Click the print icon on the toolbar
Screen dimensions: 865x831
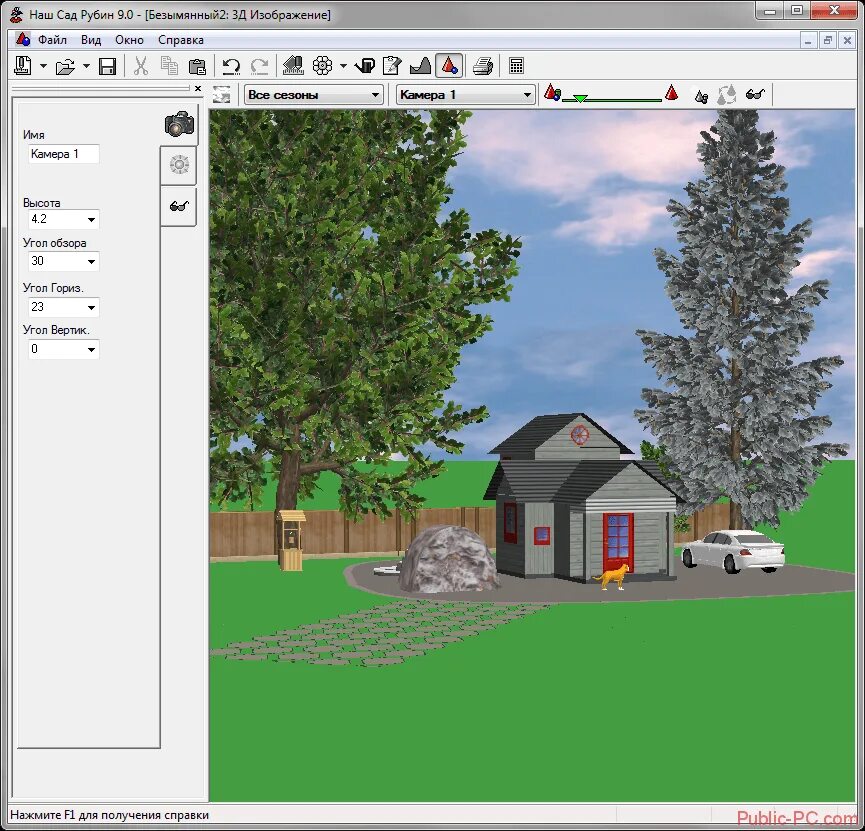coord(481,65)
